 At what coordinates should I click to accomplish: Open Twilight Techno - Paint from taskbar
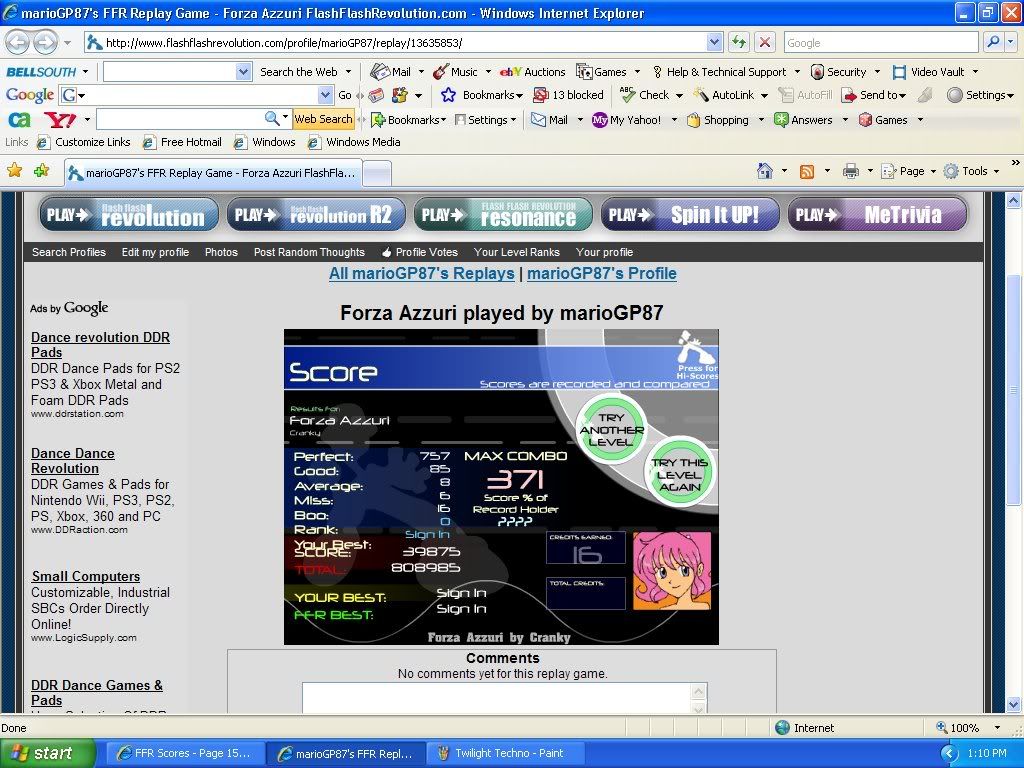[x=508, y=753]
